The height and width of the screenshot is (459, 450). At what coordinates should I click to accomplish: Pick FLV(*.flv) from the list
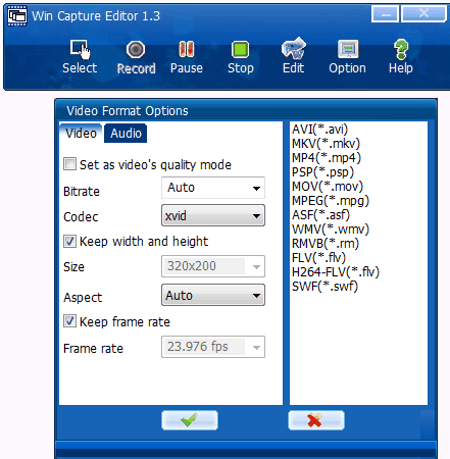[x=319, y=258]
